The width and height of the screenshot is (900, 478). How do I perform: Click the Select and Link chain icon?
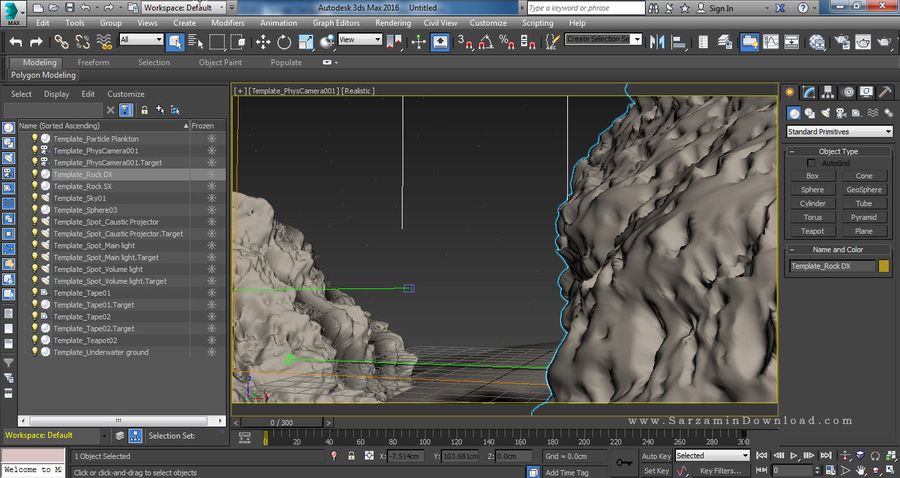point(61,41)
